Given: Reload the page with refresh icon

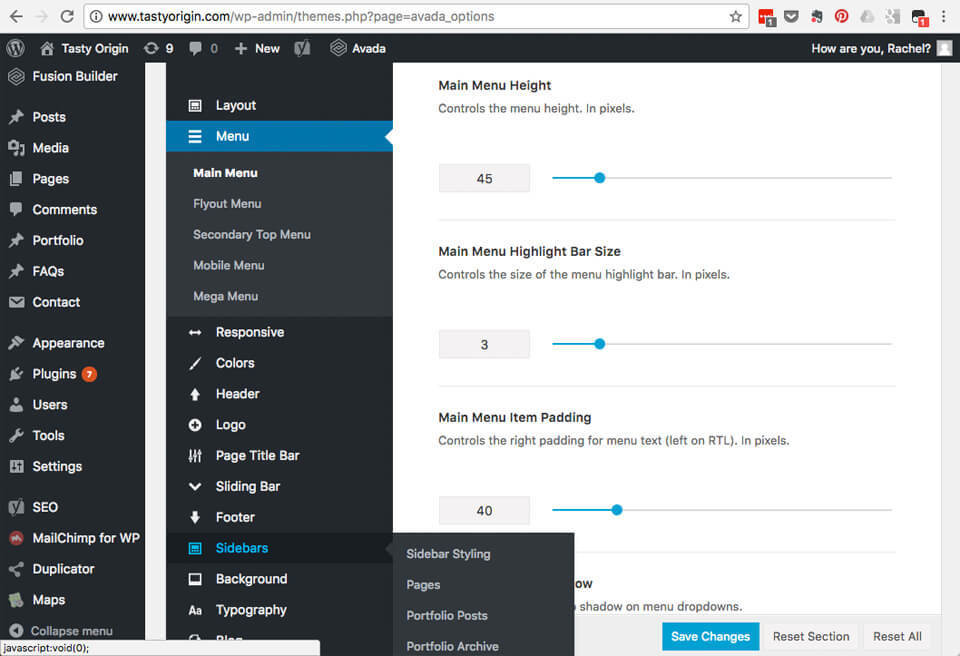Looking at the screenshot, I should point(67,17).
